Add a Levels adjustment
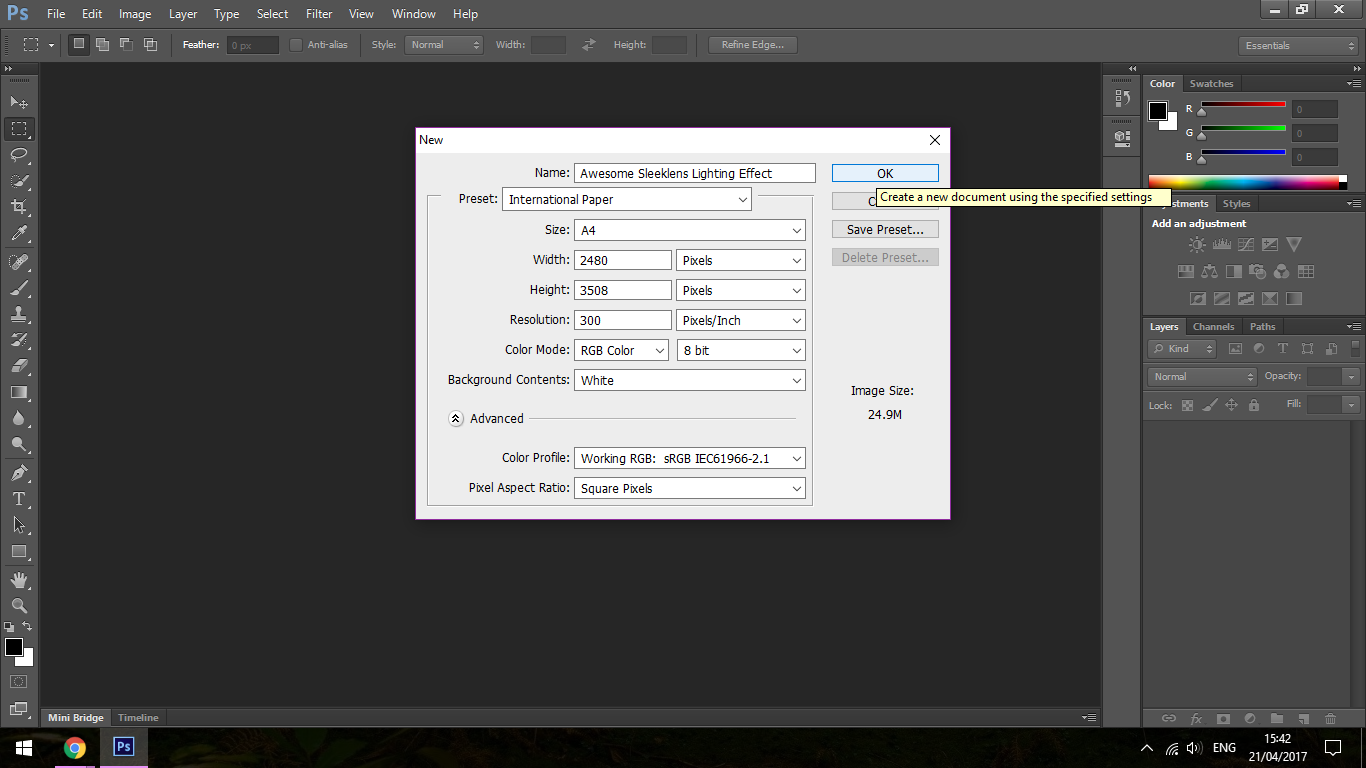The width and height of the screenshot is (1366, 768). (1221, 244)
